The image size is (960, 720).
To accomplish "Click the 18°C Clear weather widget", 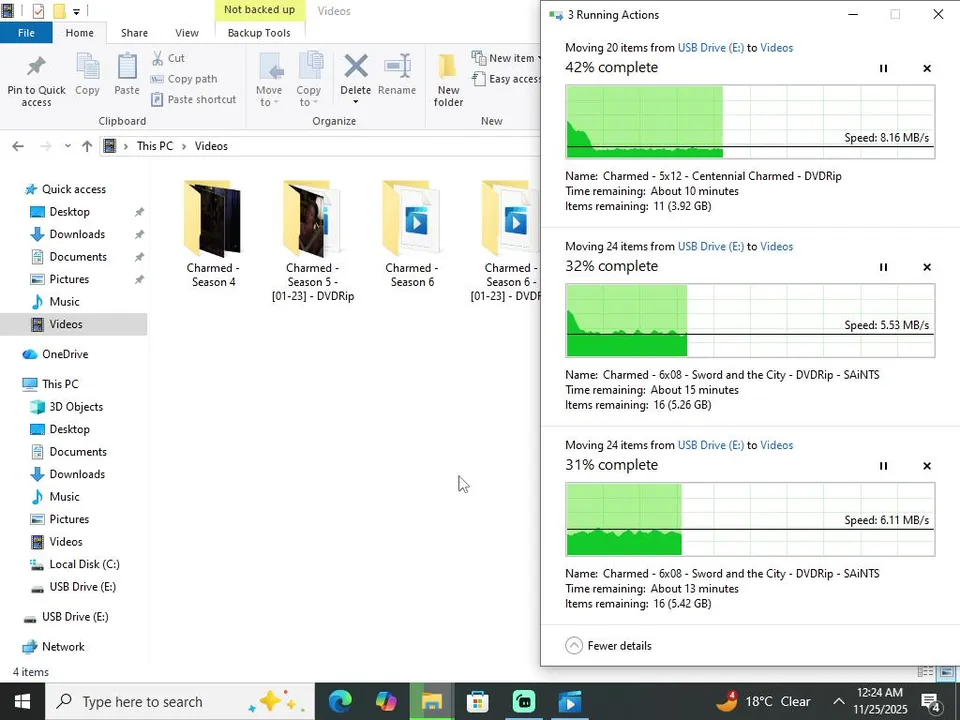I will tap(763, 702).
